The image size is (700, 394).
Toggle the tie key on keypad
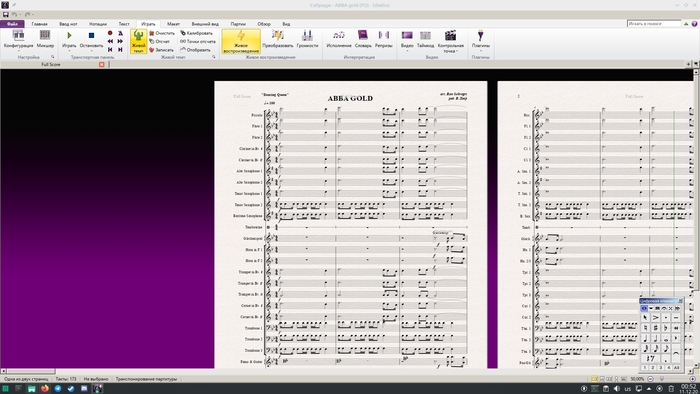pos(676,353)
